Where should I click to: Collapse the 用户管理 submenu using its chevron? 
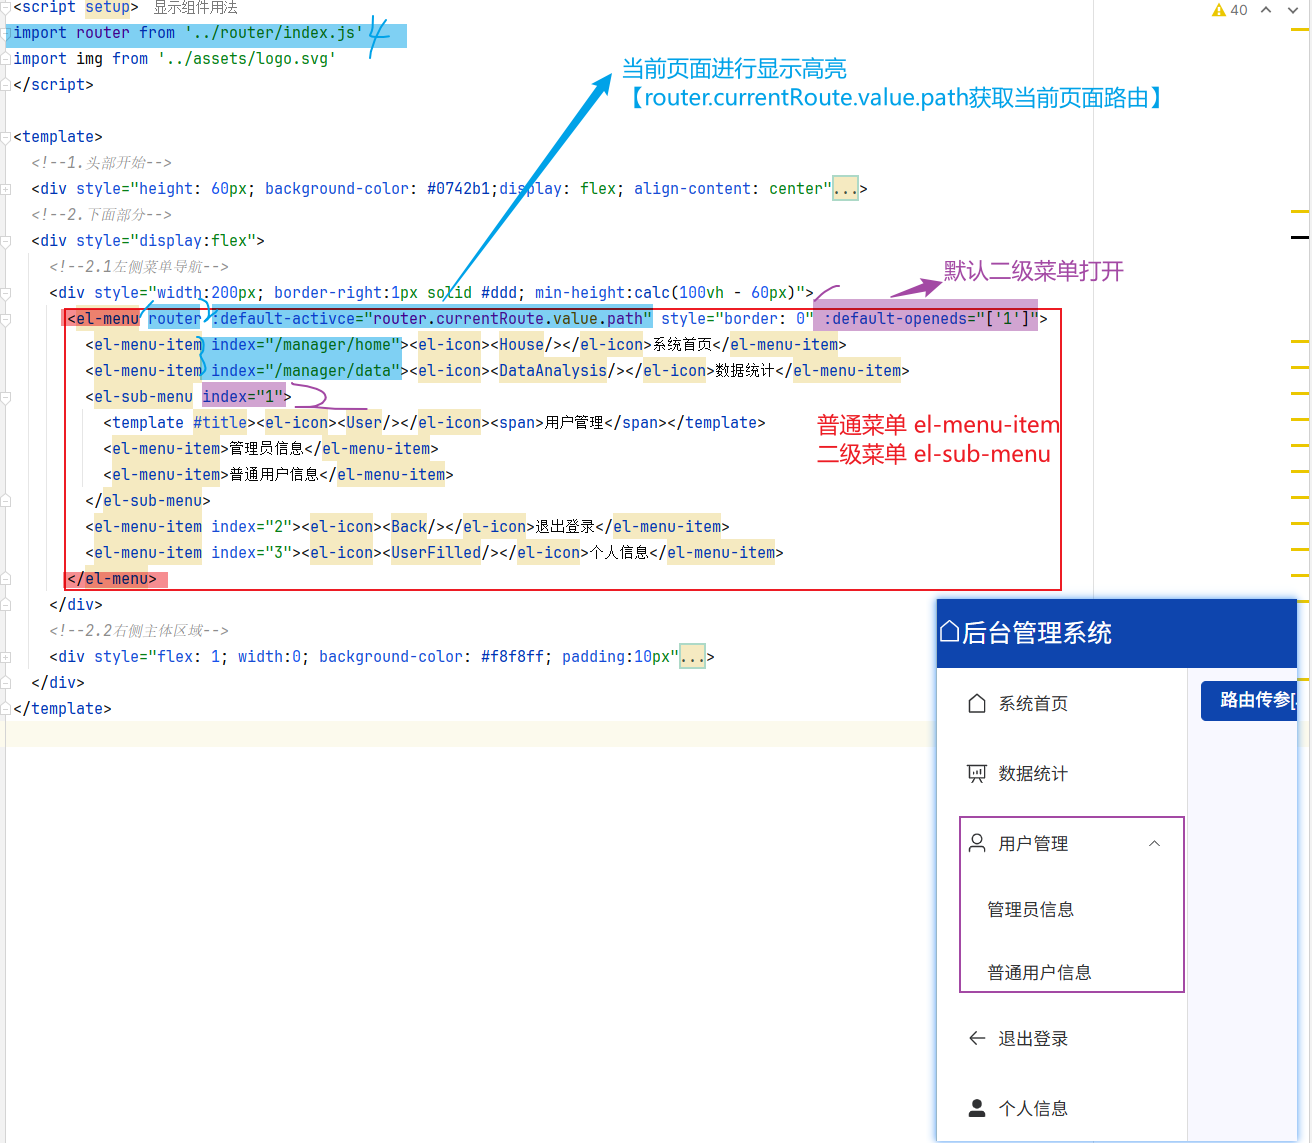1154,843
